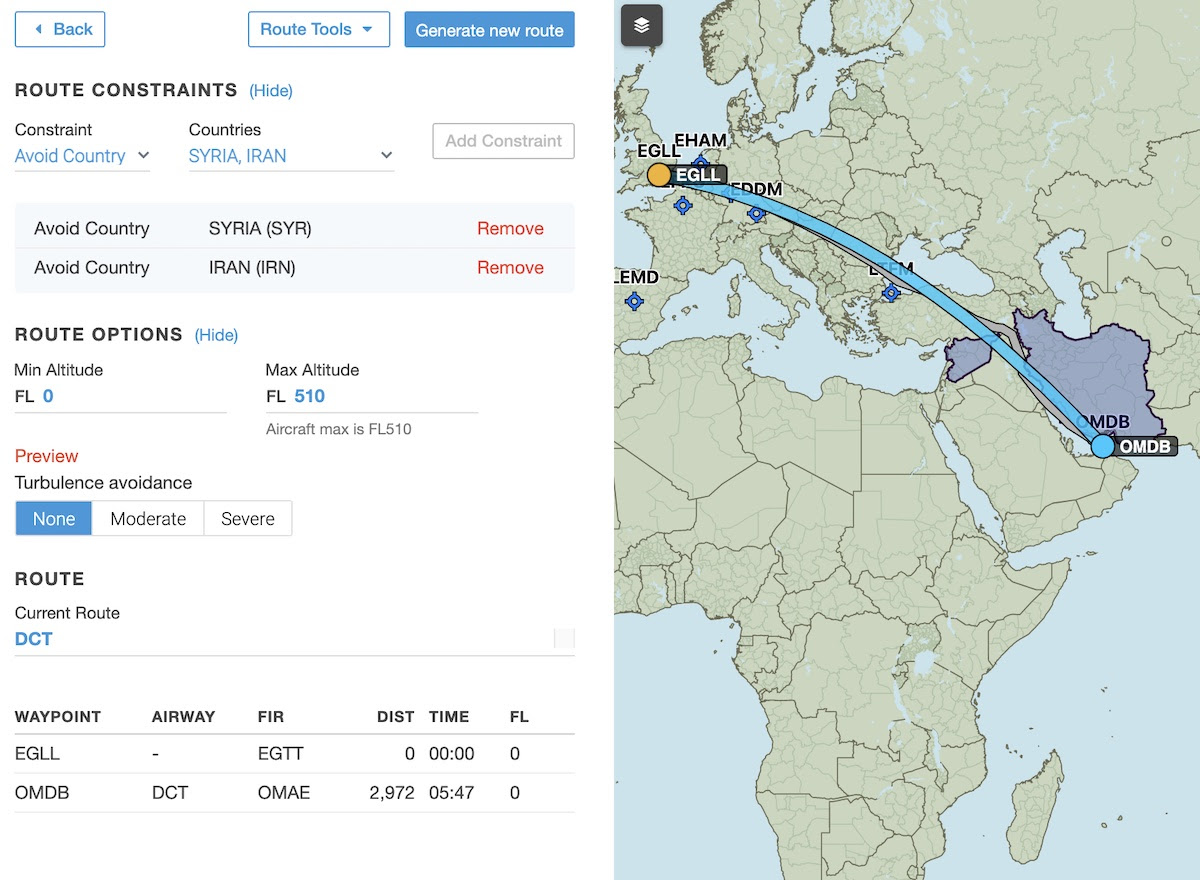Click the airport marker near Istanbul
Viewport: 1200px width, 880px height.
(891, 293)
